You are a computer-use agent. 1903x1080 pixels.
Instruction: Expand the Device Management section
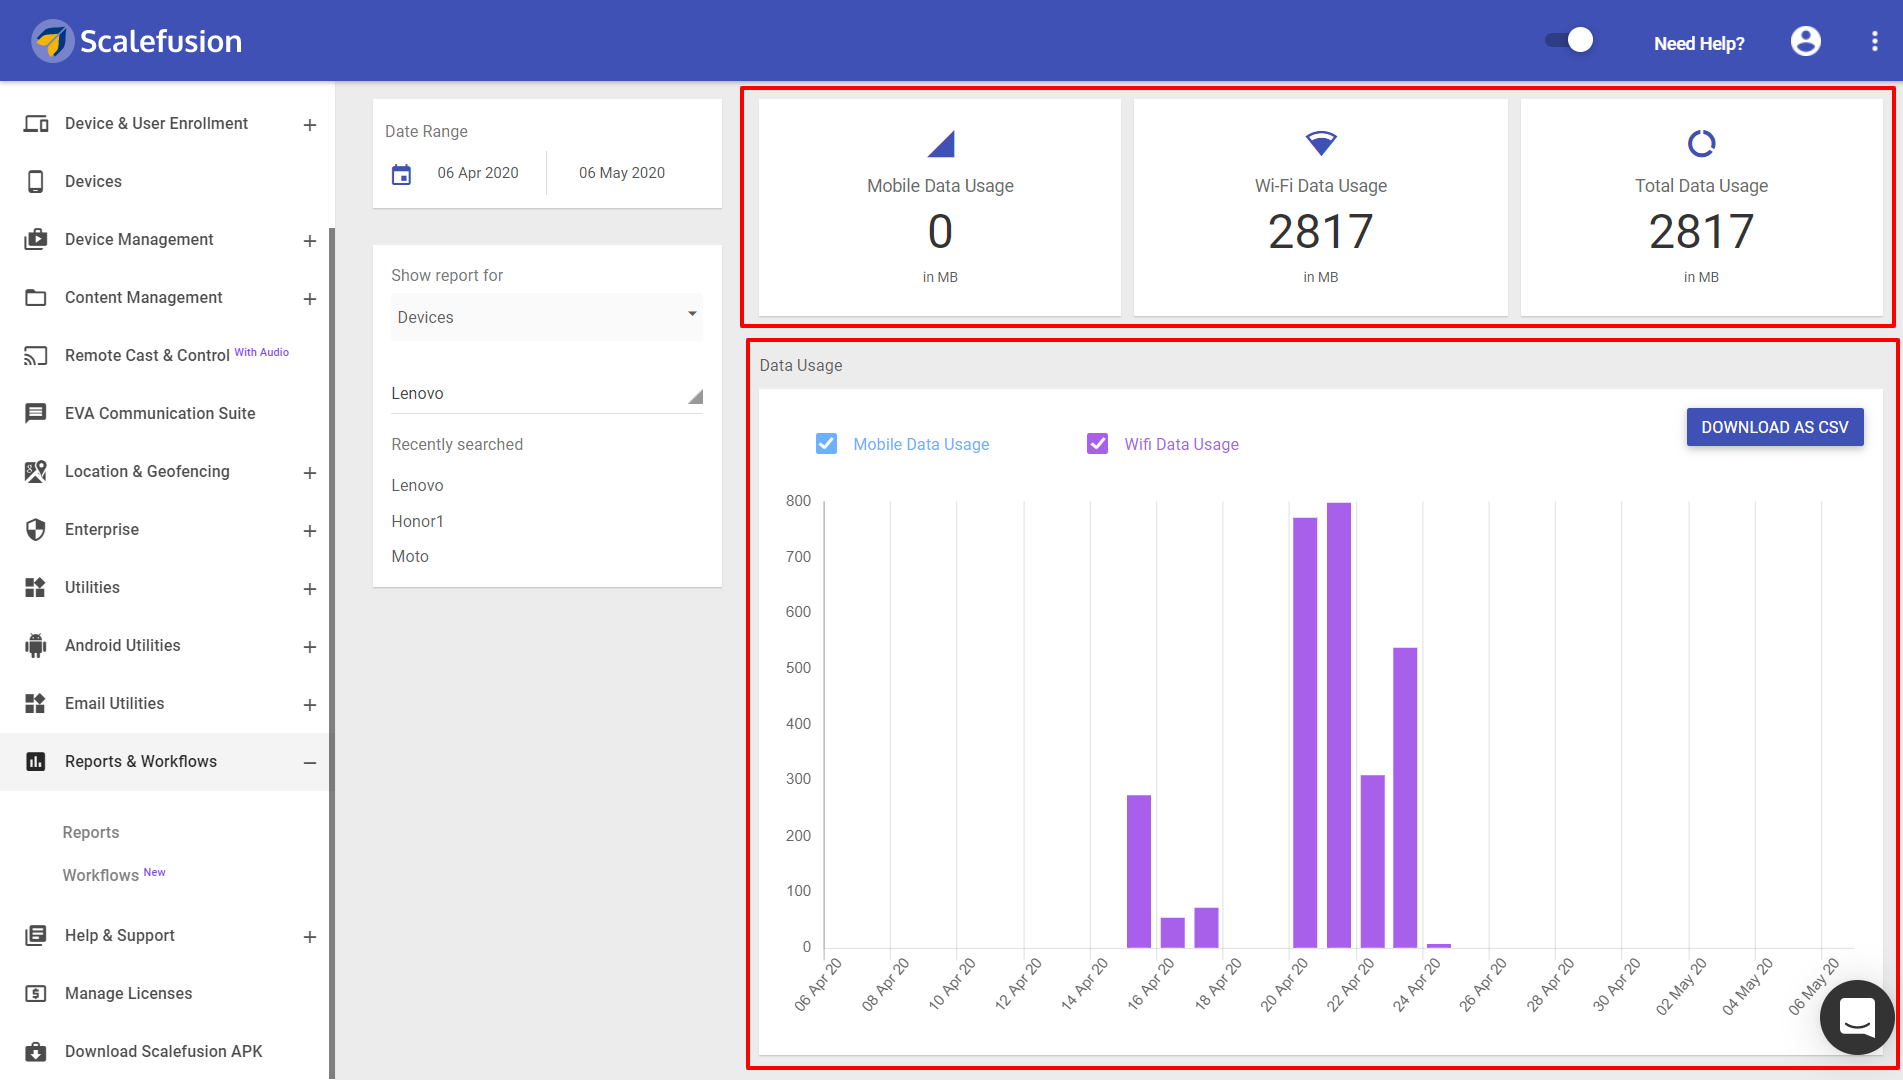coord(310,241)
